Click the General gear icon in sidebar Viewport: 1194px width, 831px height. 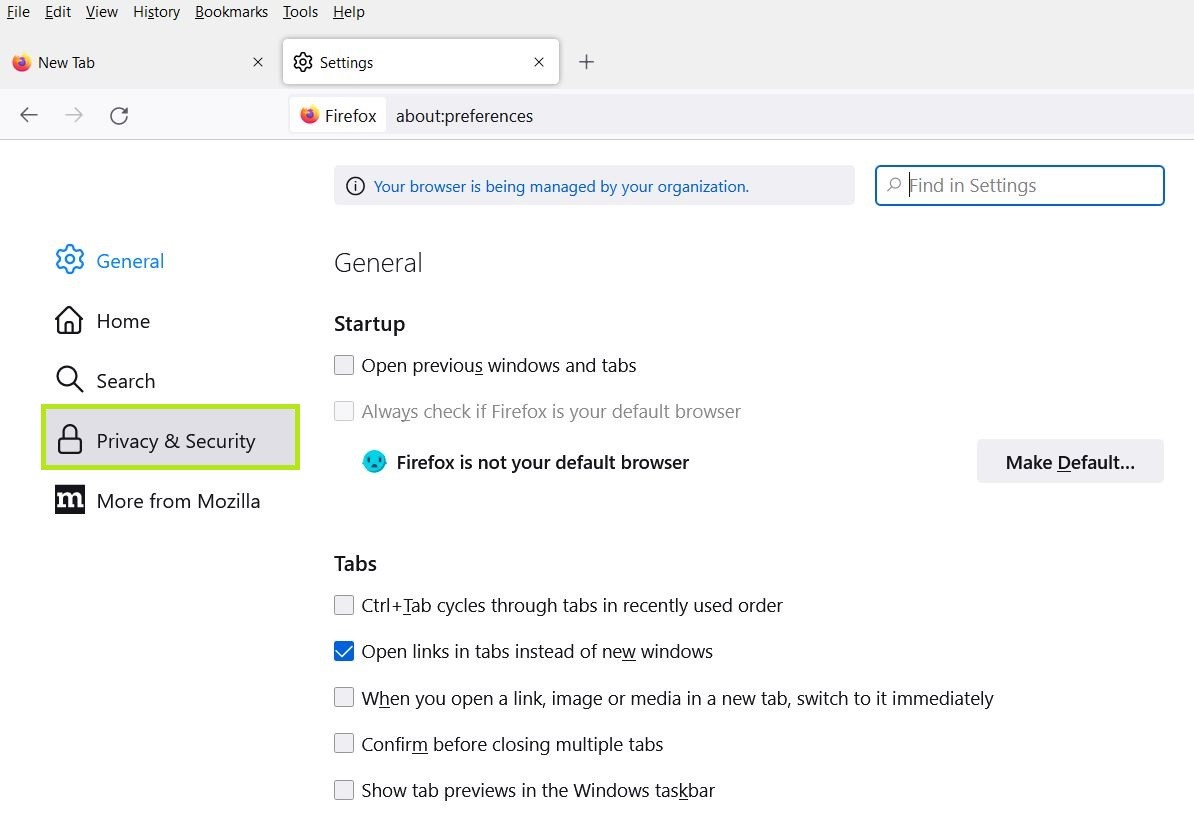pyautogui.click(x=69, y=260)
